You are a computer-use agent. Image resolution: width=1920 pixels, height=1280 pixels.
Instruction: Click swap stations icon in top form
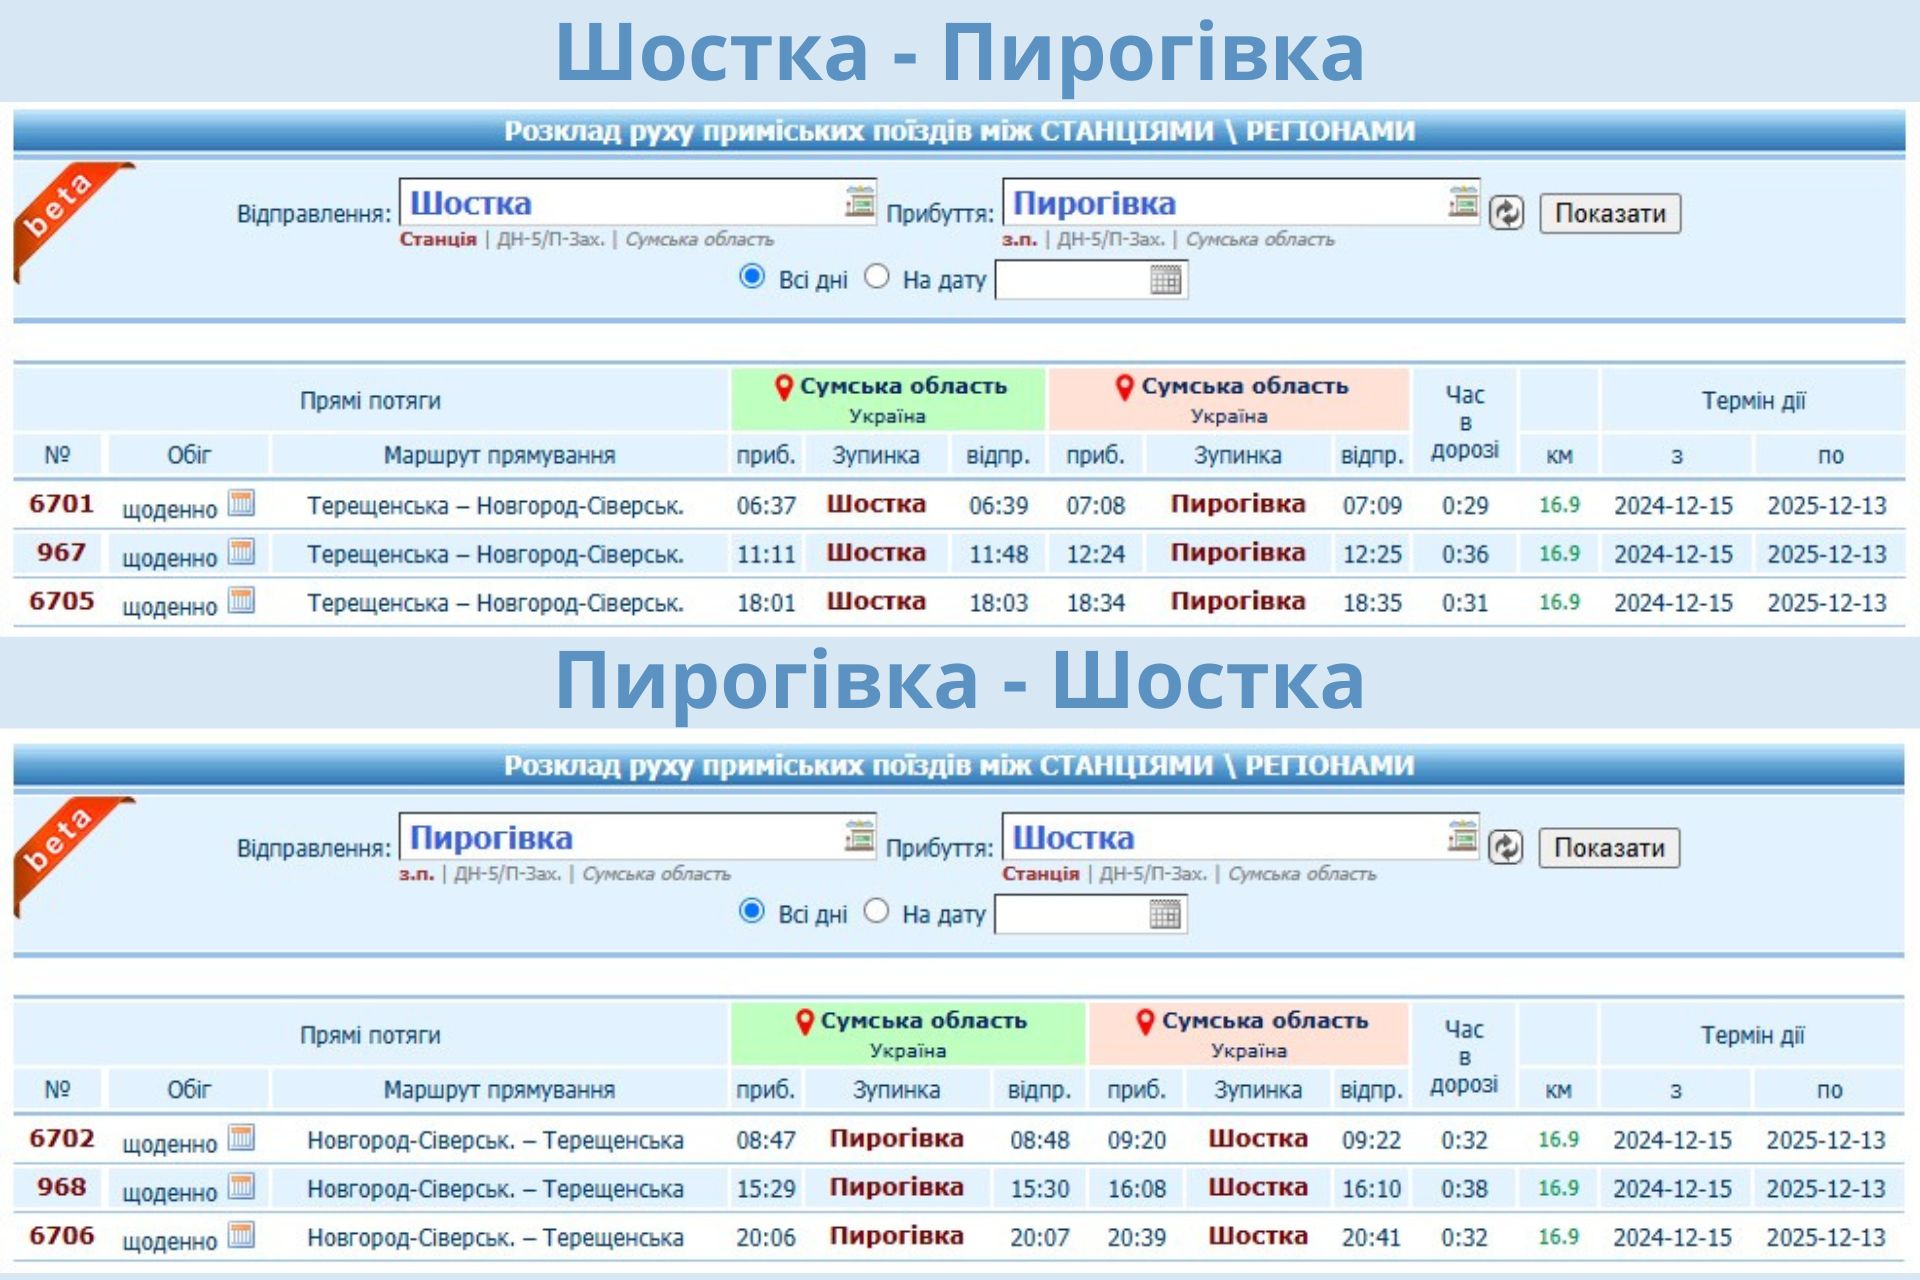1505,213
